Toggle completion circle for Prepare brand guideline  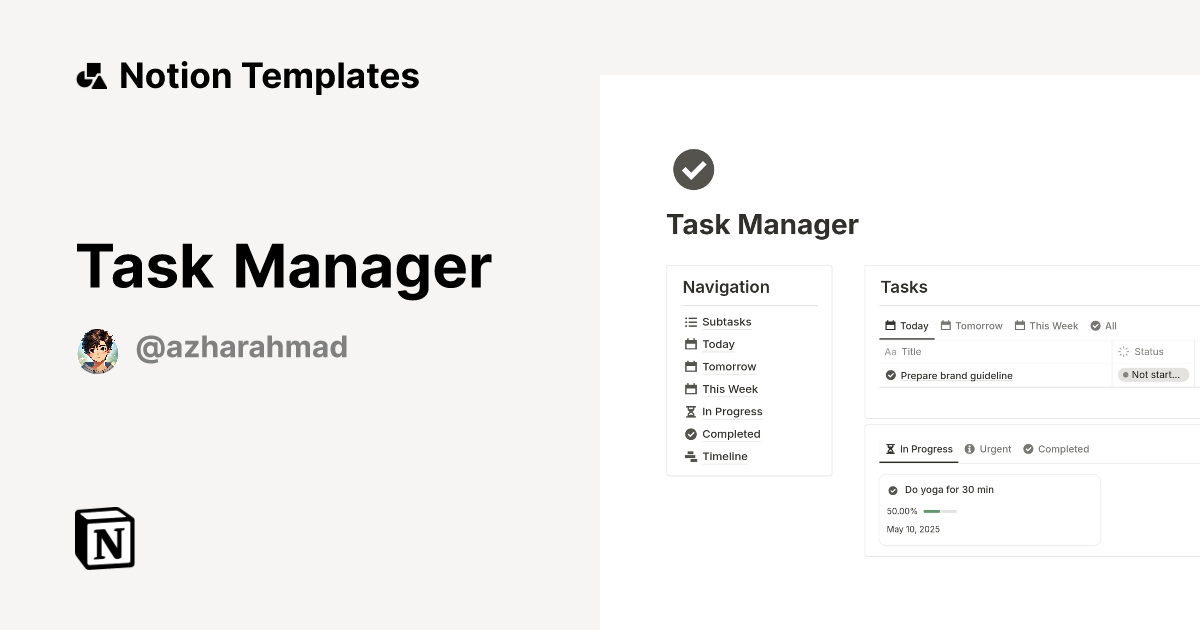(x=890, y=375)
